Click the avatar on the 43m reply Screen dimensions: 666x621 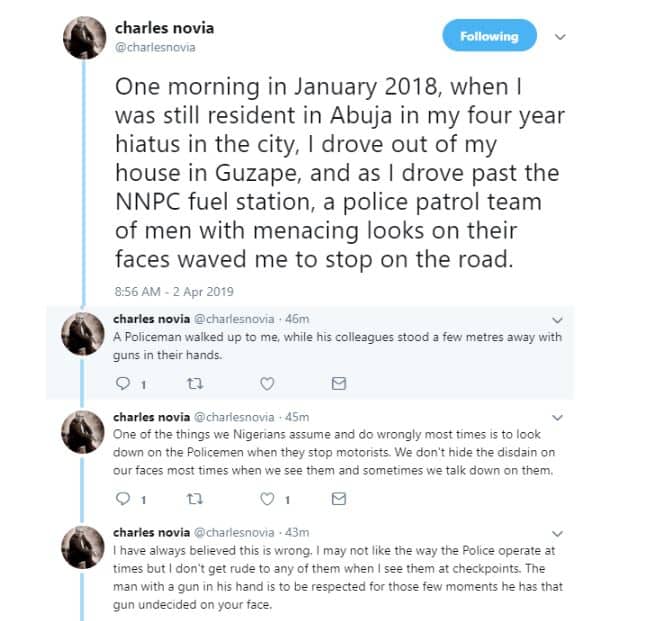point(83,546)
